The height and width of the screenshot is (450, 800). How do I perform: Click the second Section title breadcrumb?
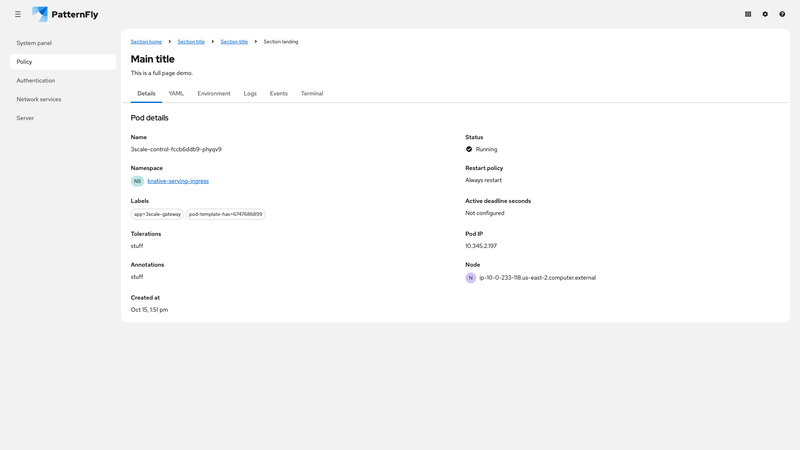pyautogui.click(x=234, y=42)
